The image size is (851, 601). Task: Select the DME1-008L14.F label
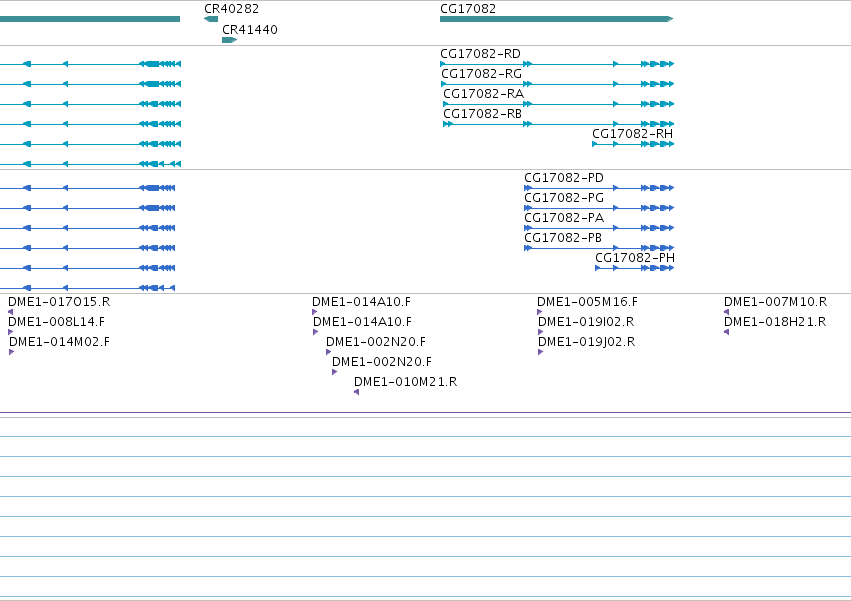click(56, 322)
